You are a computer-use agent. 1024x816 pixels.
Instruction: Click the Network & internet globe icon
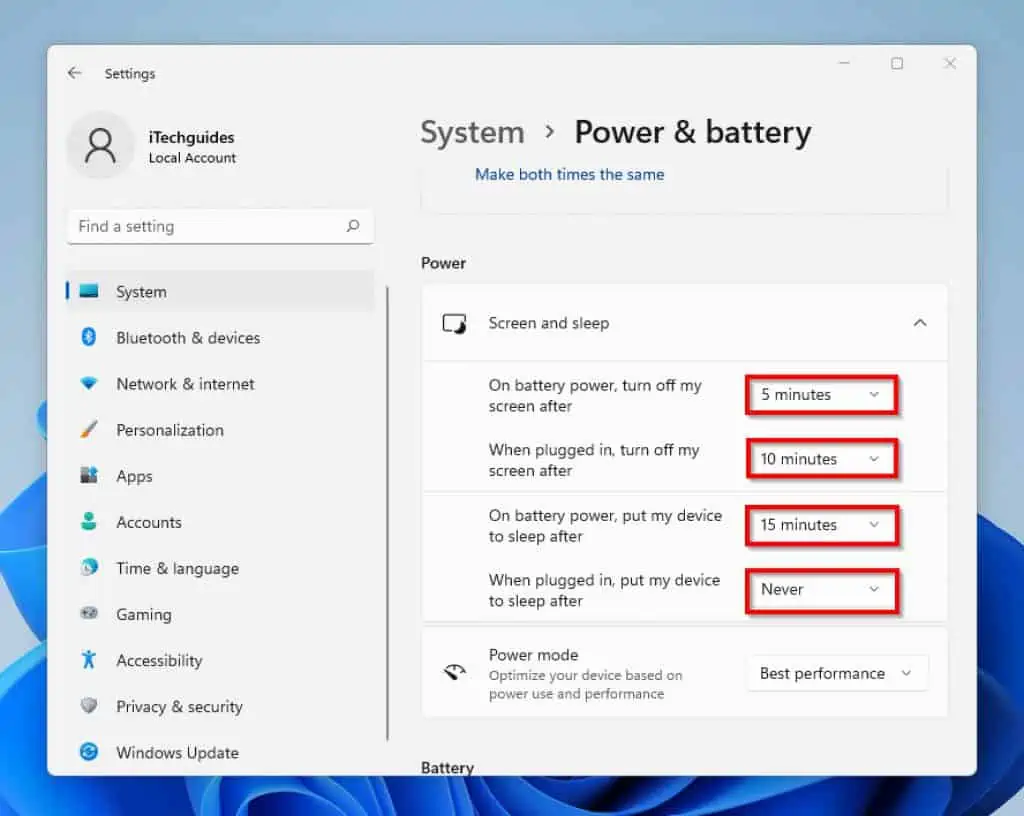90,383
